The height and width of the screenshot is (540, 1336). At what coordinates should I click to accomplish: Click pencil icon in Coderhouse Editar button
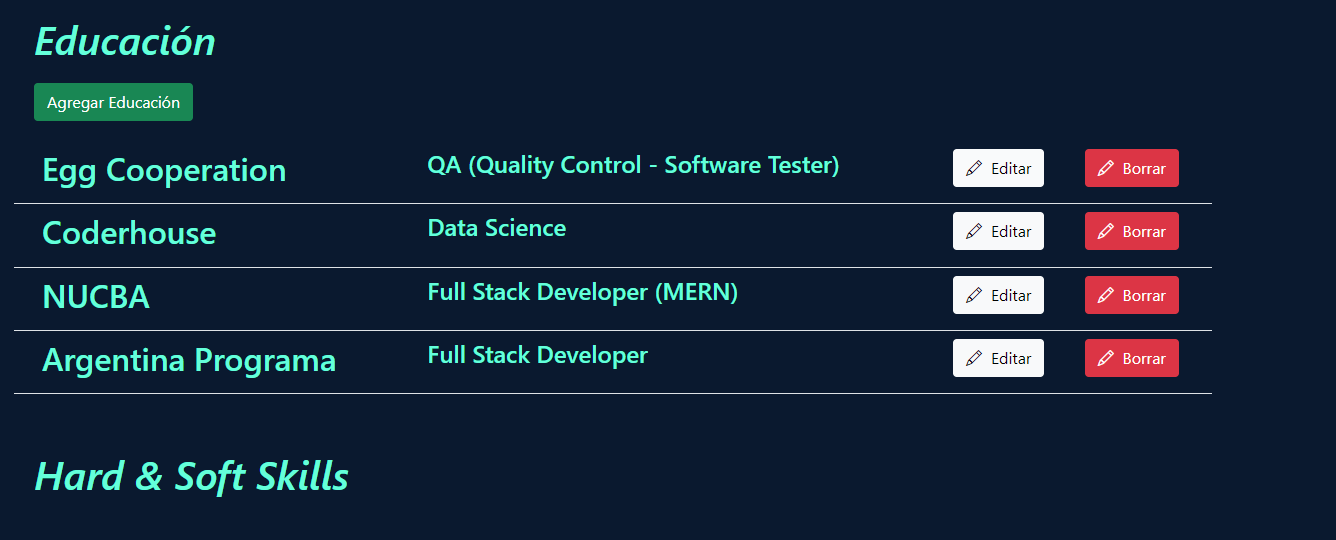click(x=974, y=231)
